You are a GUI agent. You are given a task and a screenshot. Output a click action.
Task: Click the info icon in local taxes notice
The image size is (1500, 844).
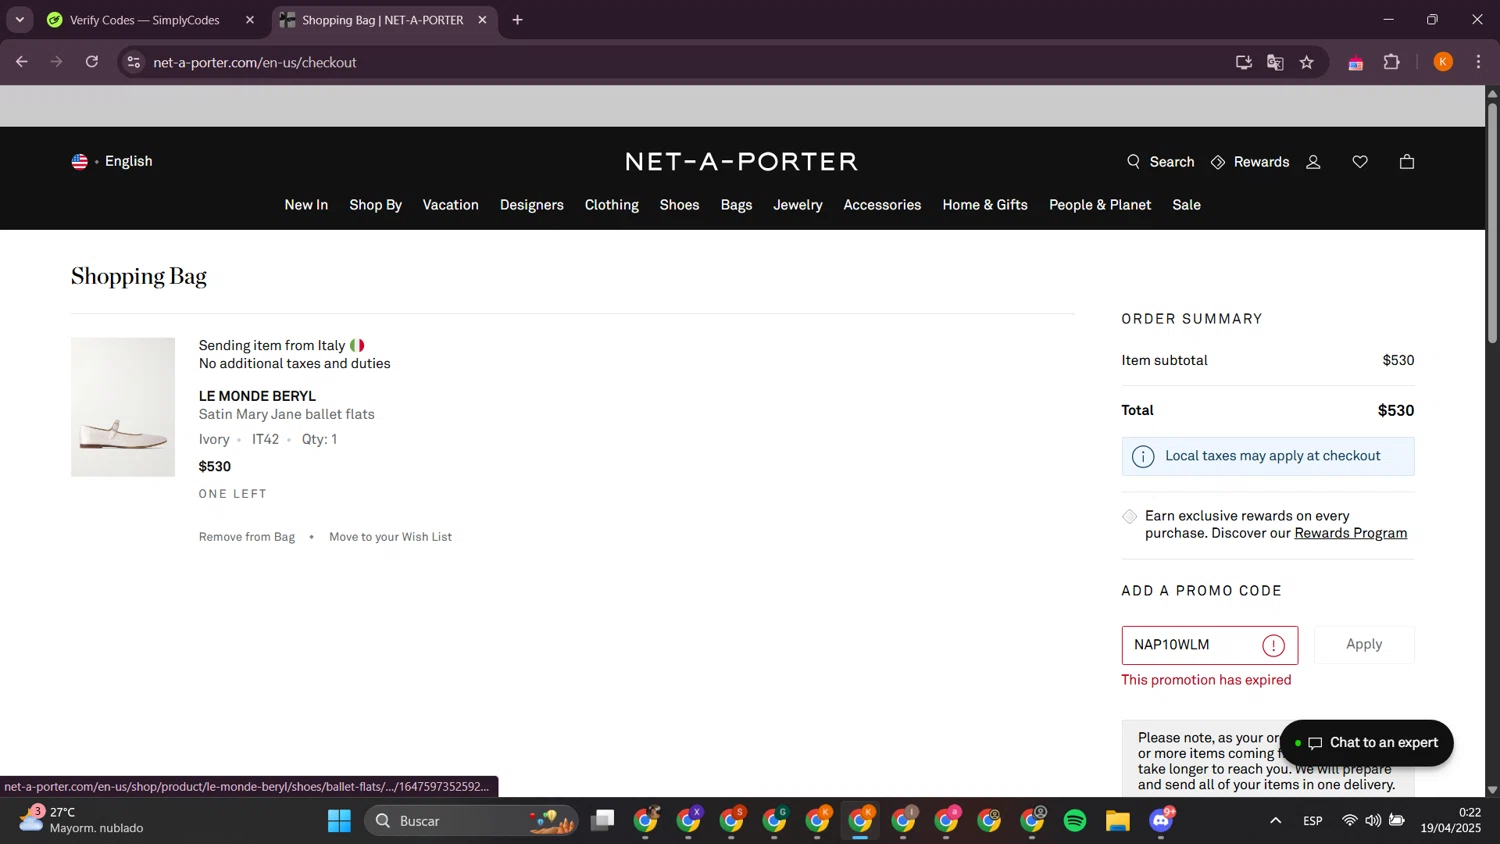(x=1143, y=457)
